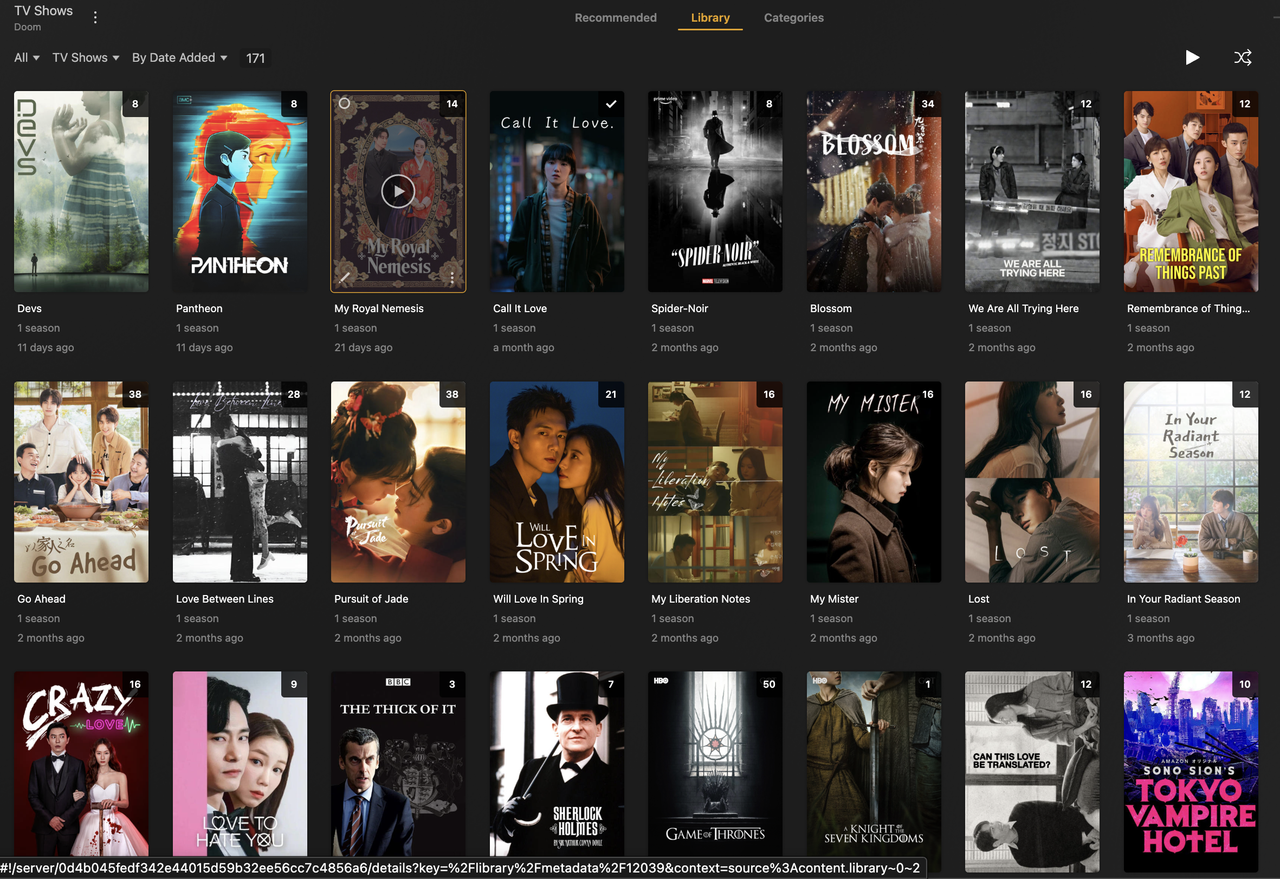Open the Go Ahead poster

click(81, 482)
